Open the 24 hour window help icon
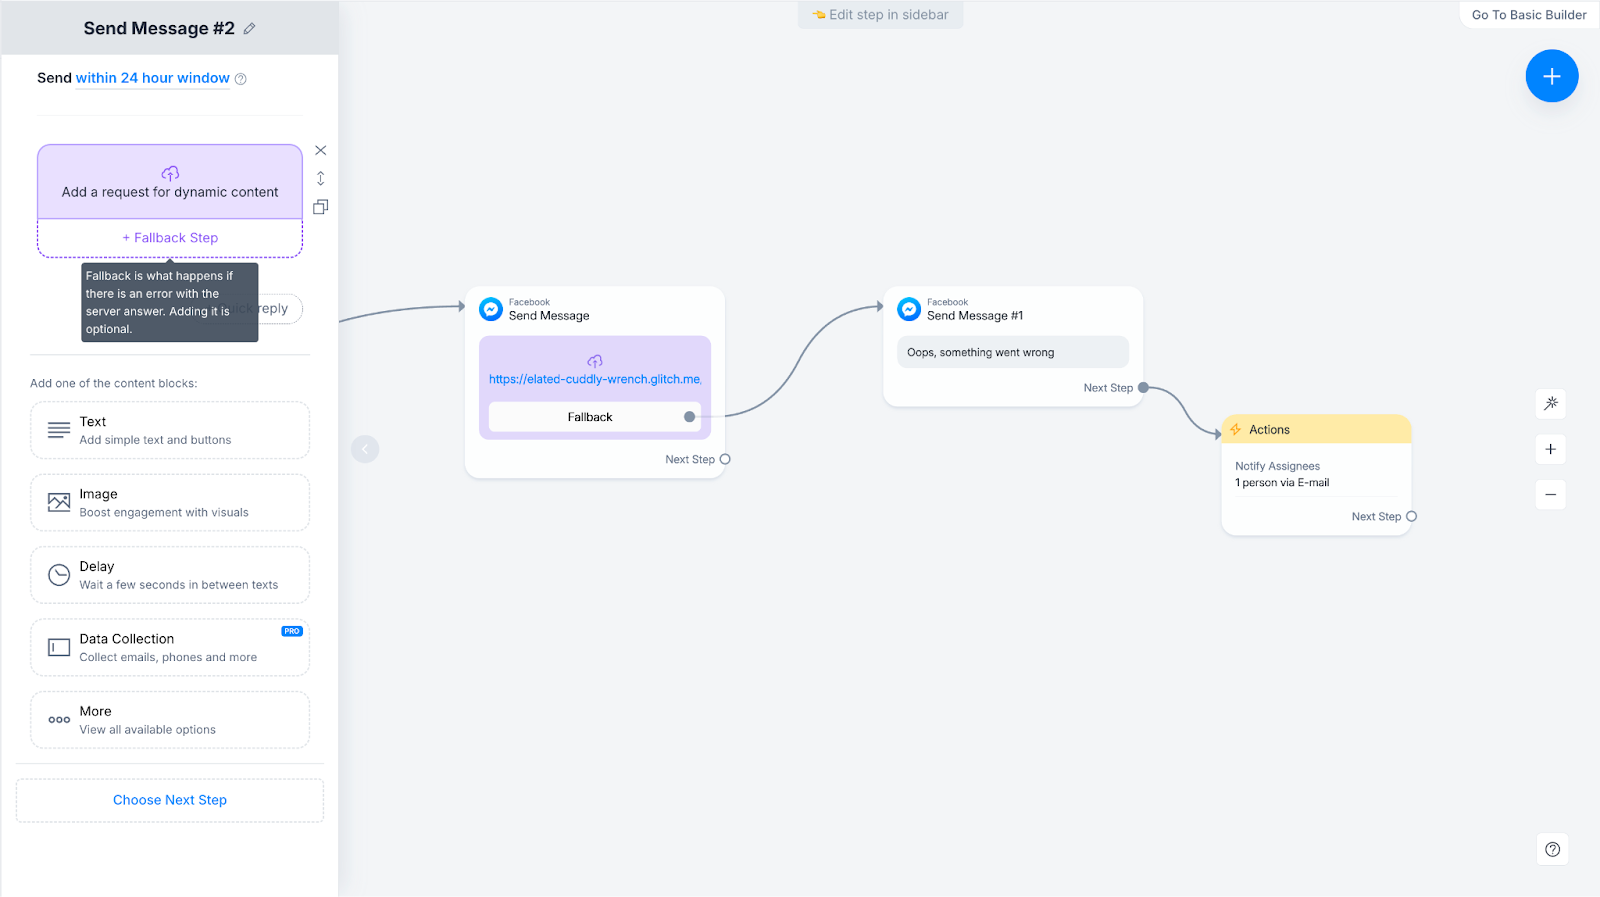1600x897 pixels. coord(240,79)
